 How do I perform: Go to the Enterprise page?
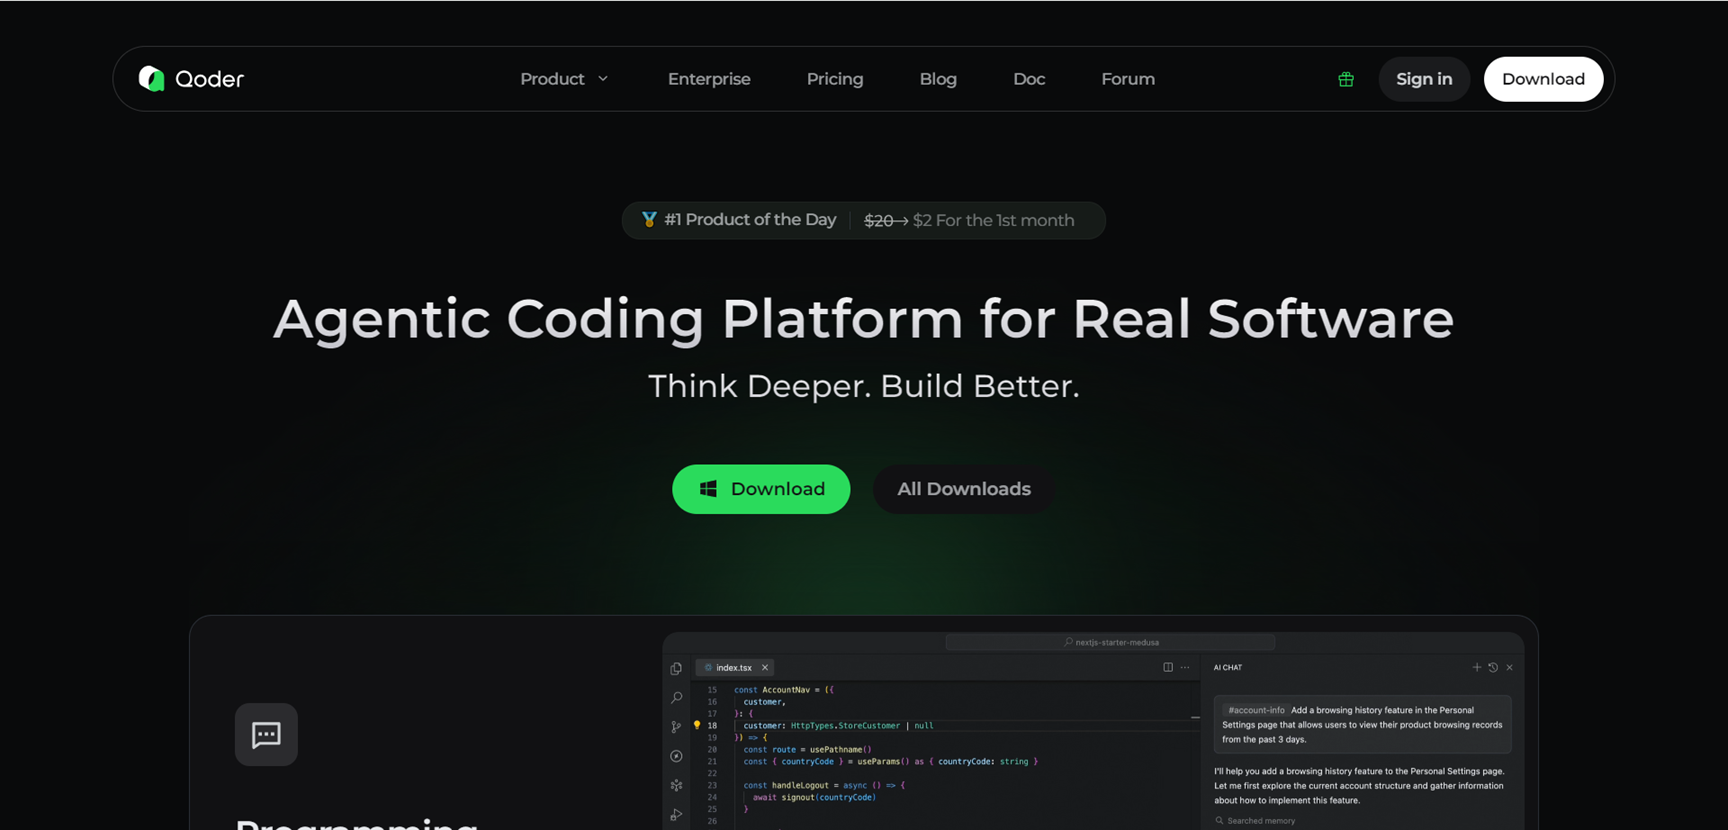tap(709, 79)
